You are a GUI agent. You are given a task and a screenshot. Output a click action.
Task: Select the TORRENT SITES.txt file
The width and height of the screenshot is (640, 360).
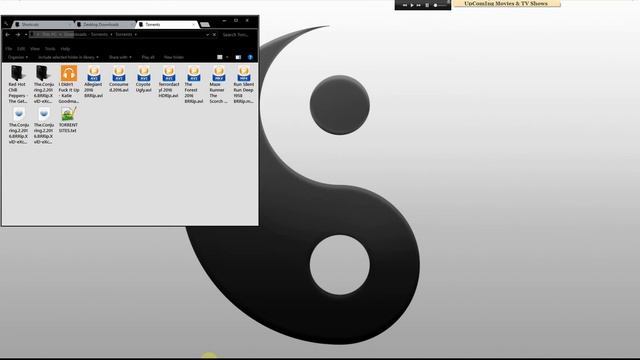[x=68, y=120]
